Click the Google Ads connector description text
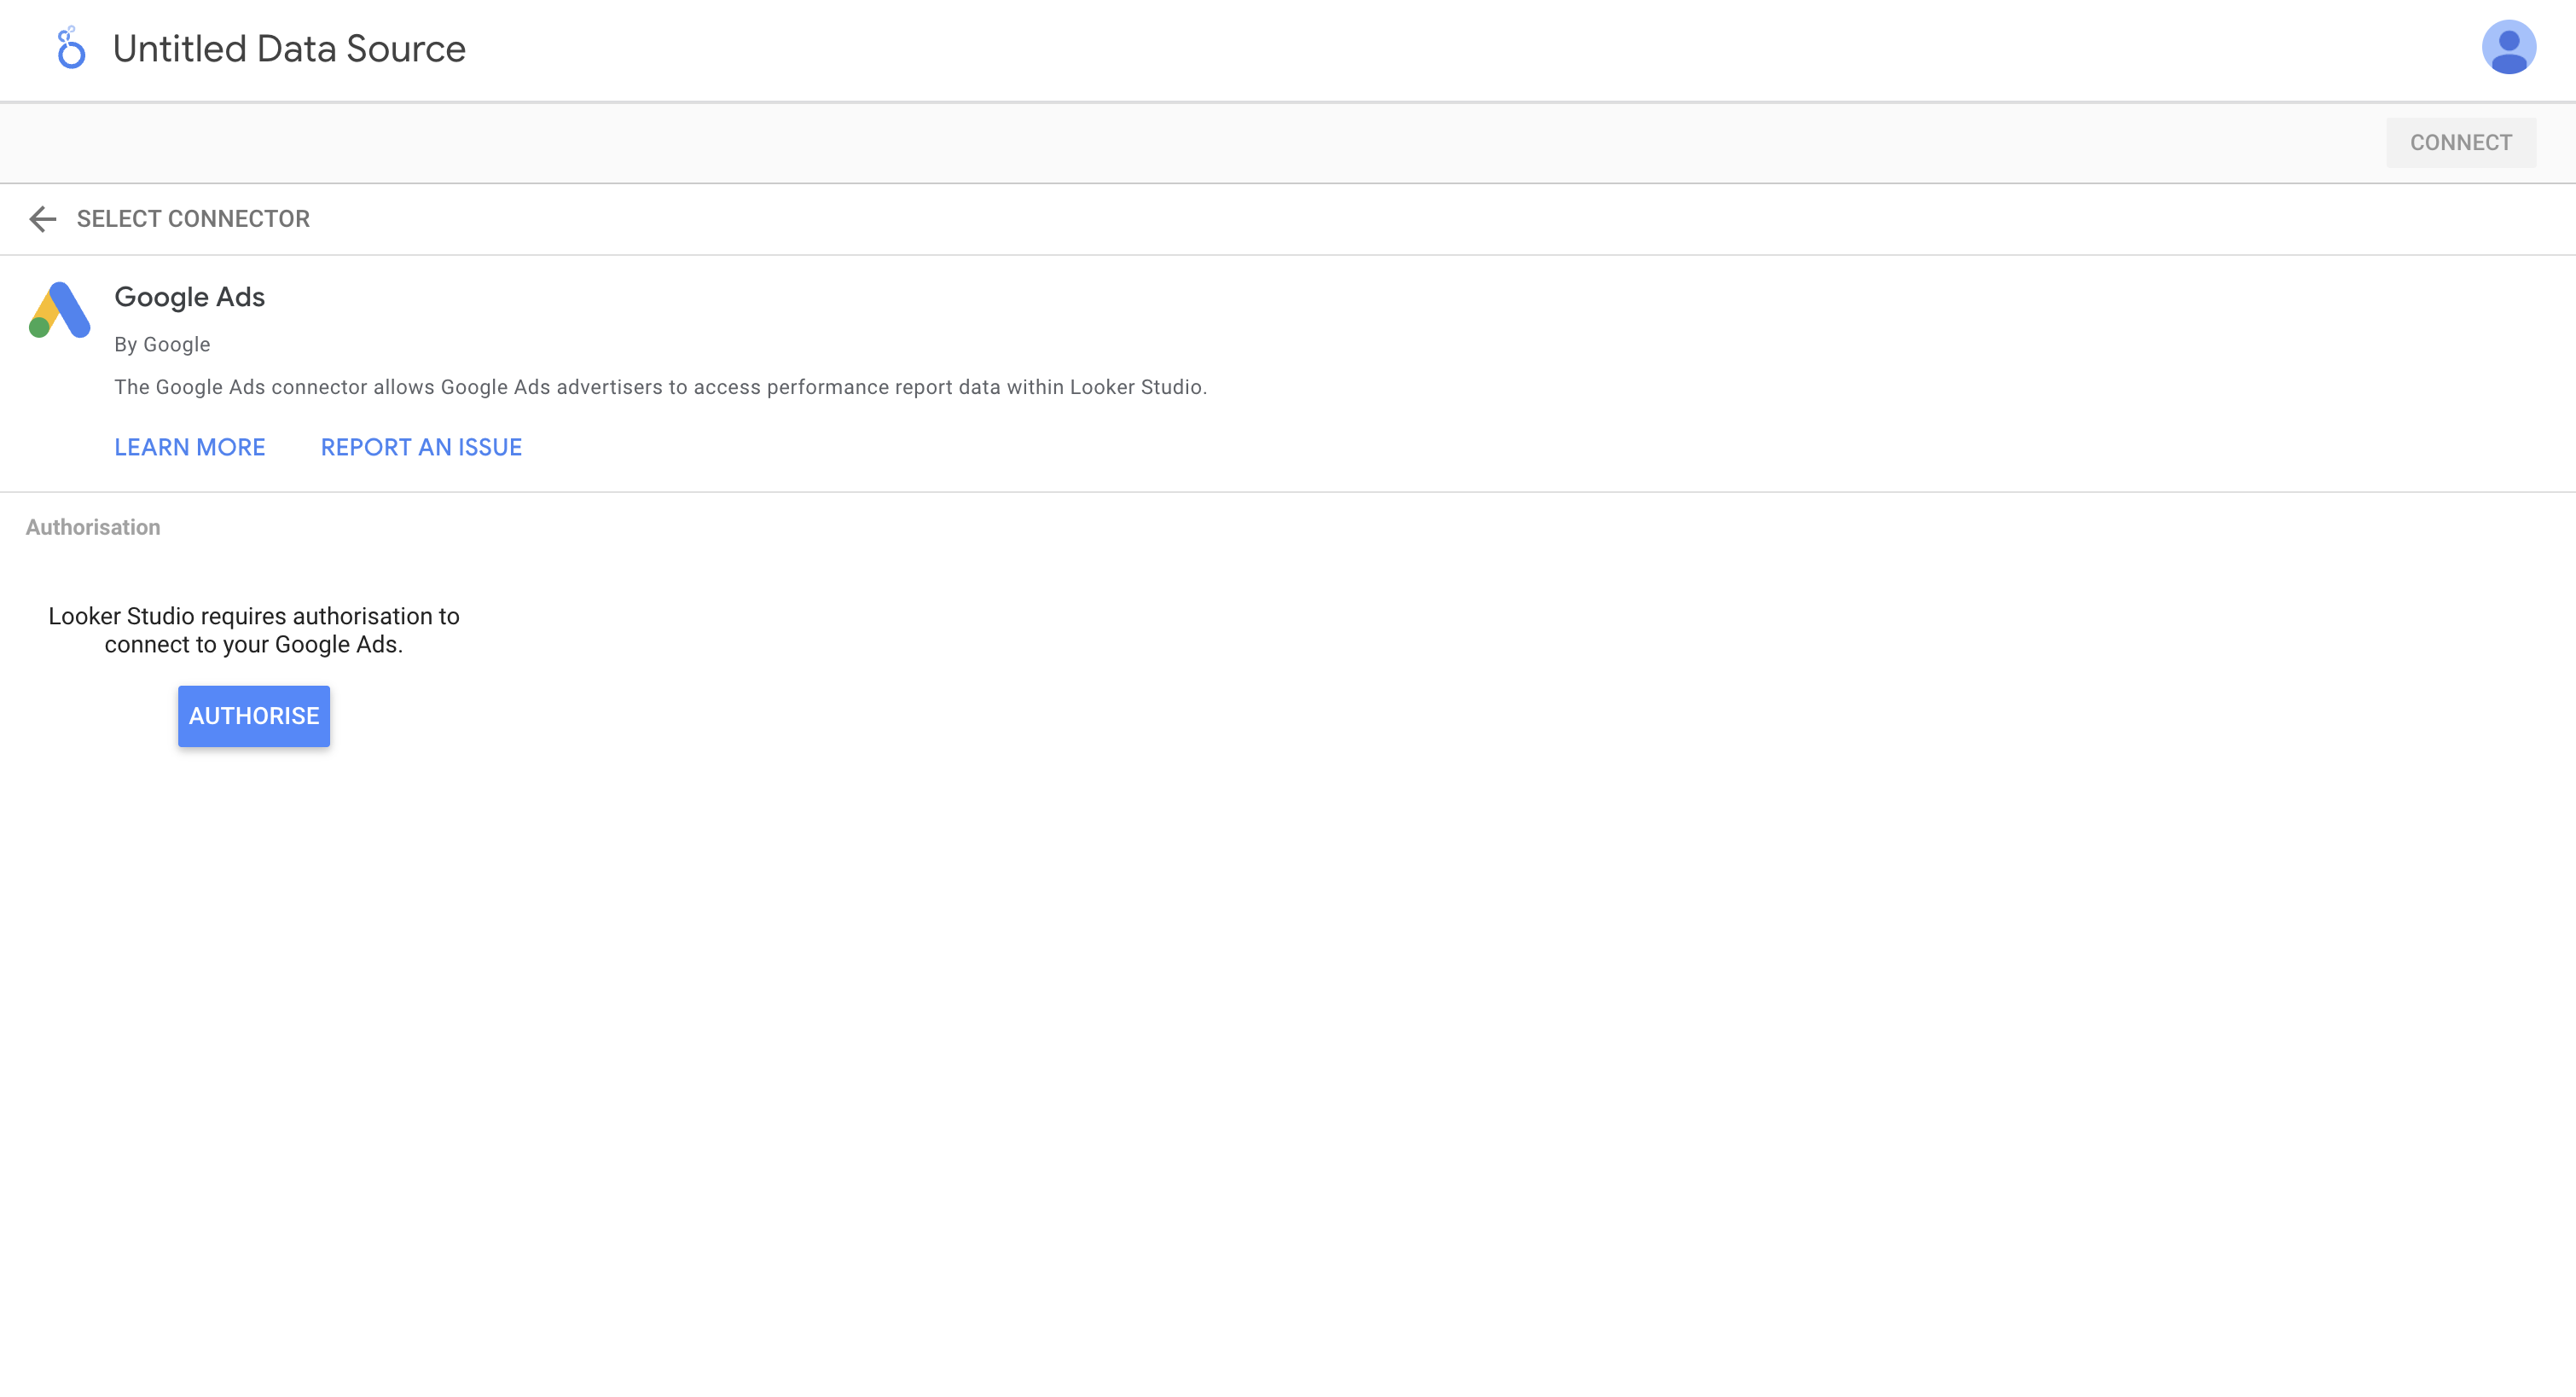The width and height of the screenshot is (2576, 1397). [660, 387]
